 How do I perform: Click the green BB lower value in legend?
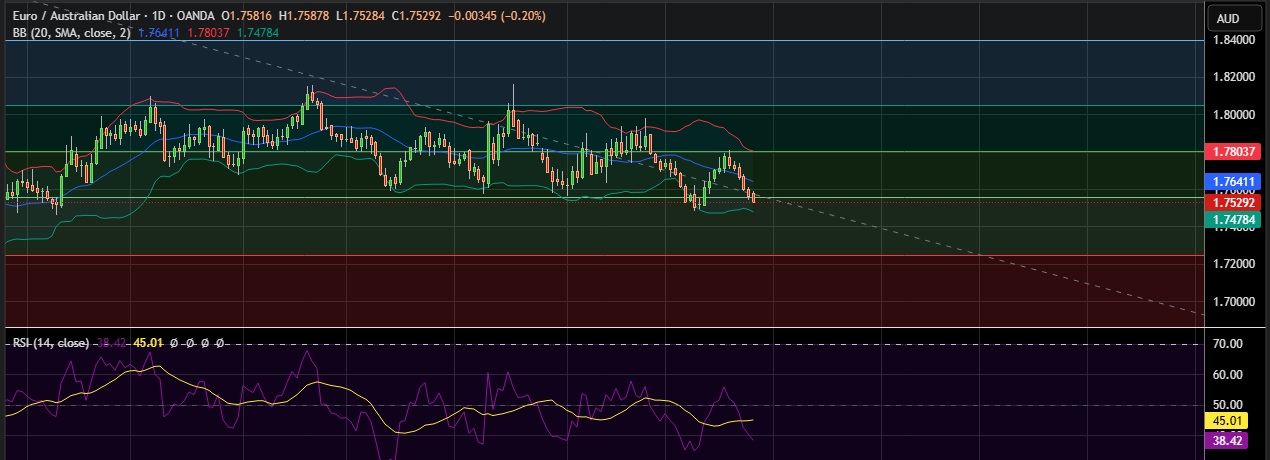(258, 33)
